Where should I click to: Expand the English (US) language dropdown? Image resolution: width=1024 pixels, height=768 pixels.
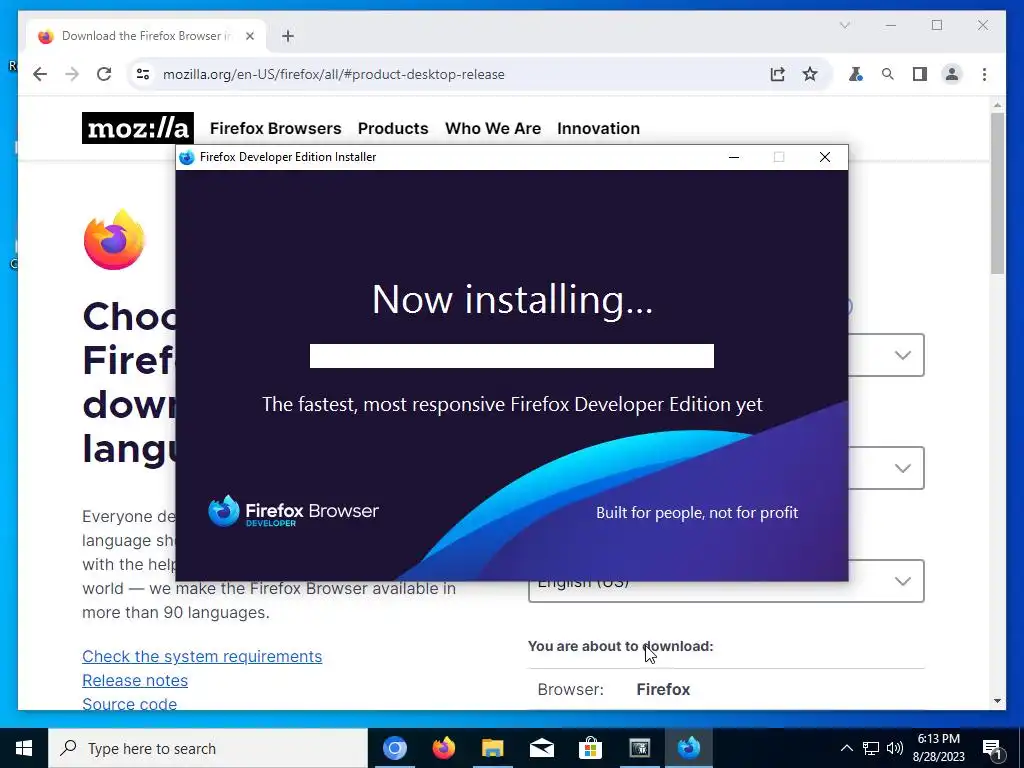(x=726, y=581)
